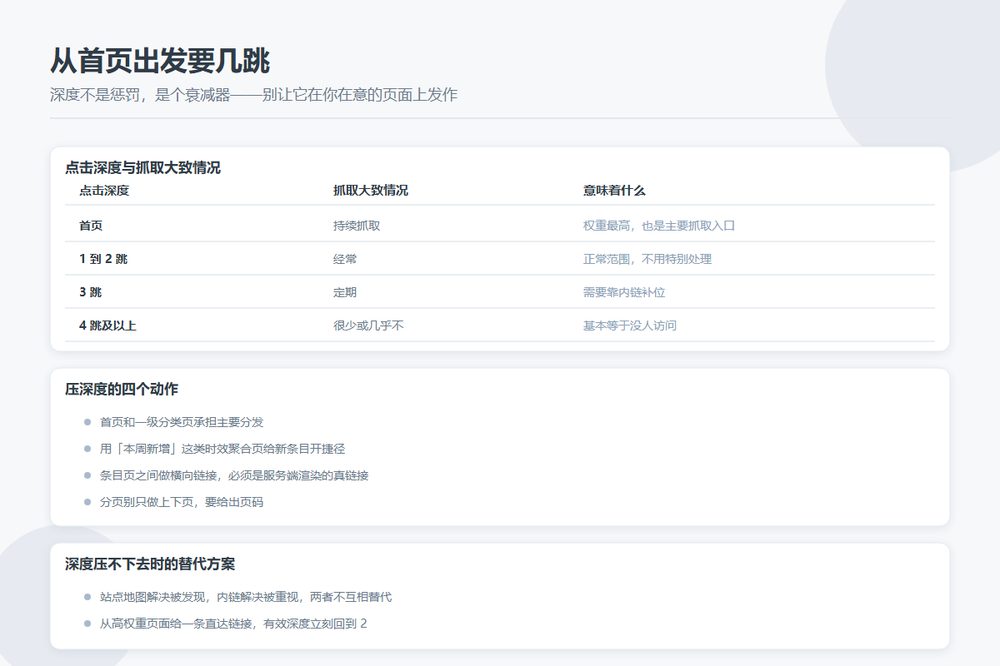Click the table cell 首页
Screen dimensions: 1000x666
pyautogui.click(x=91, y=225)
